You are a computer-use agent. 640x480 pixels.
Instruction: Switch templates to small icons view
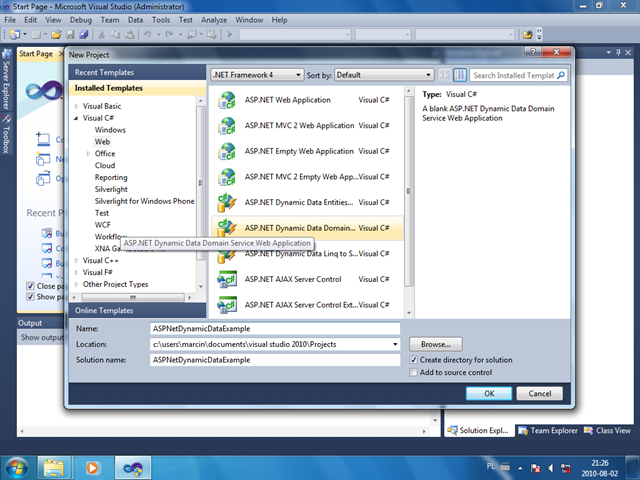pyautogui.click(x=444, y=75)
